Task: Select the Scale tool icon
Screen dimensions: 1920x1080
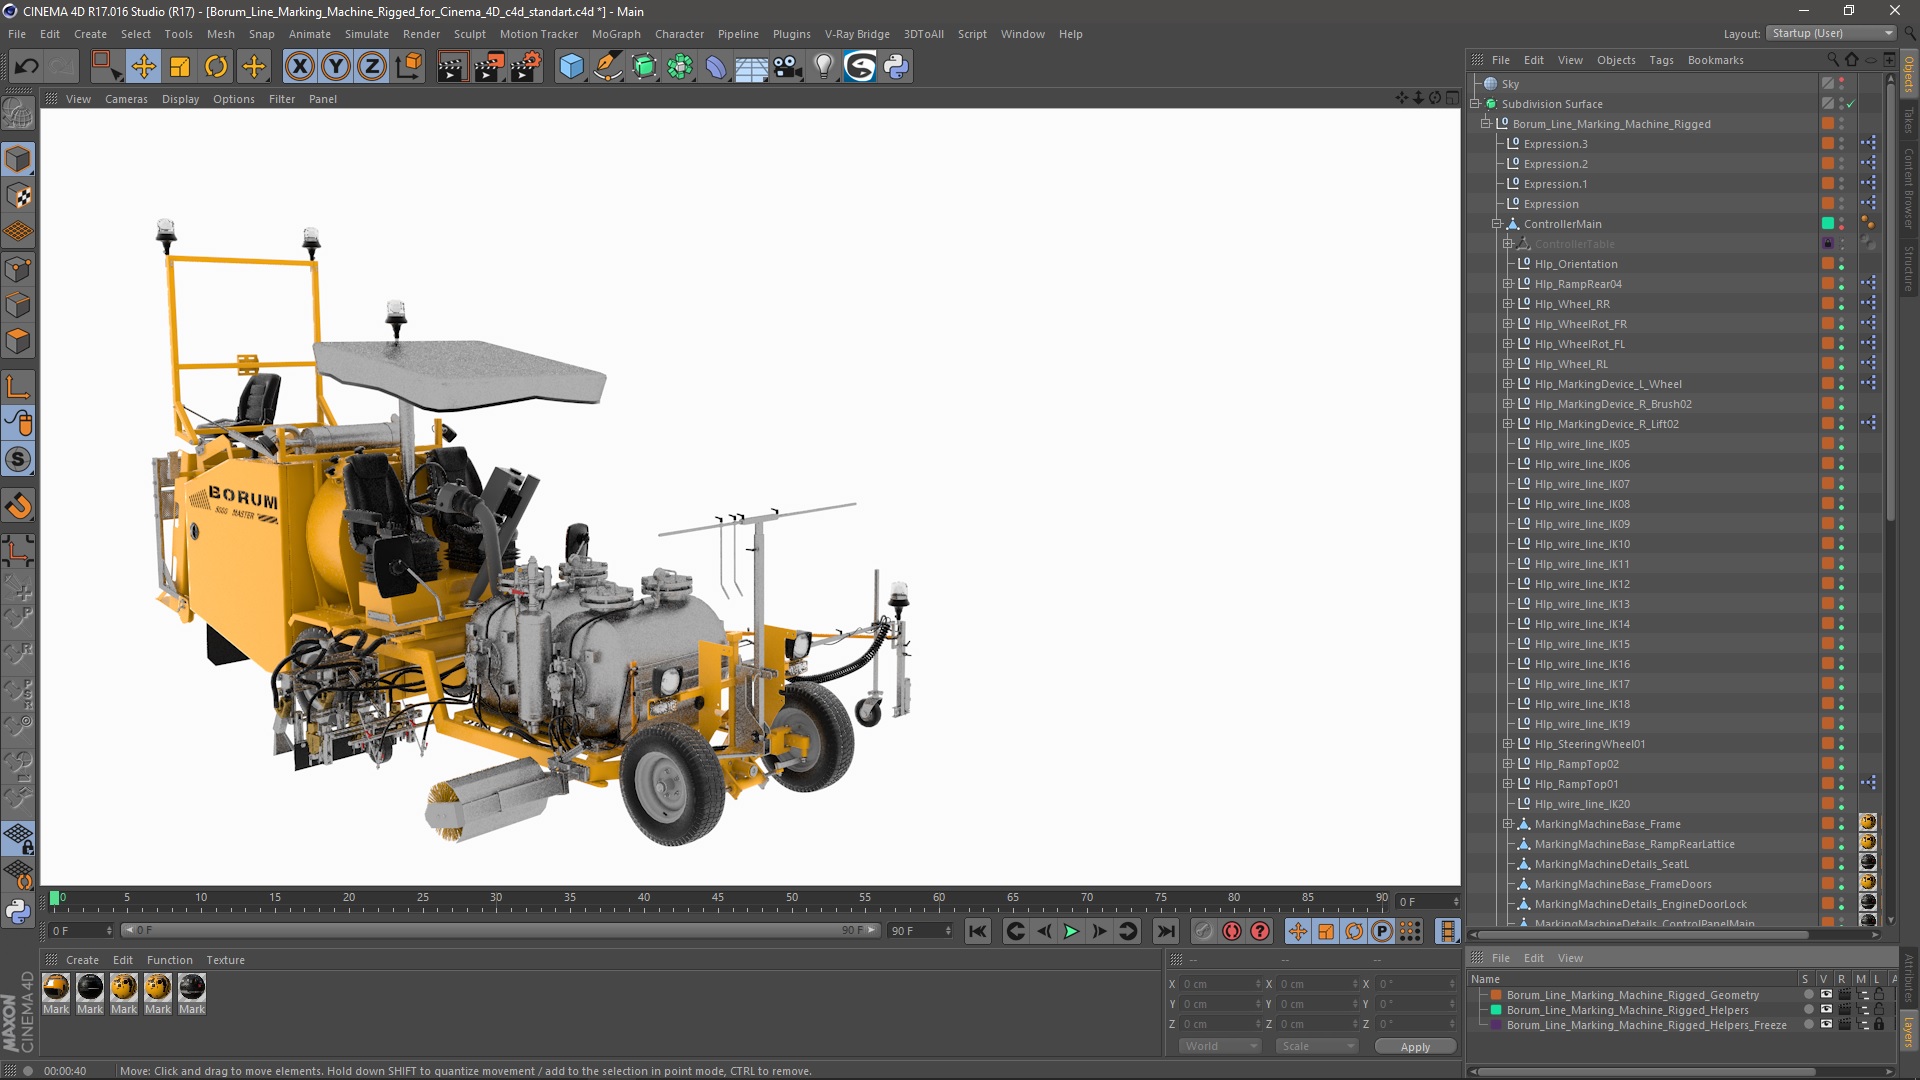Action: click(x=180, y=67)
